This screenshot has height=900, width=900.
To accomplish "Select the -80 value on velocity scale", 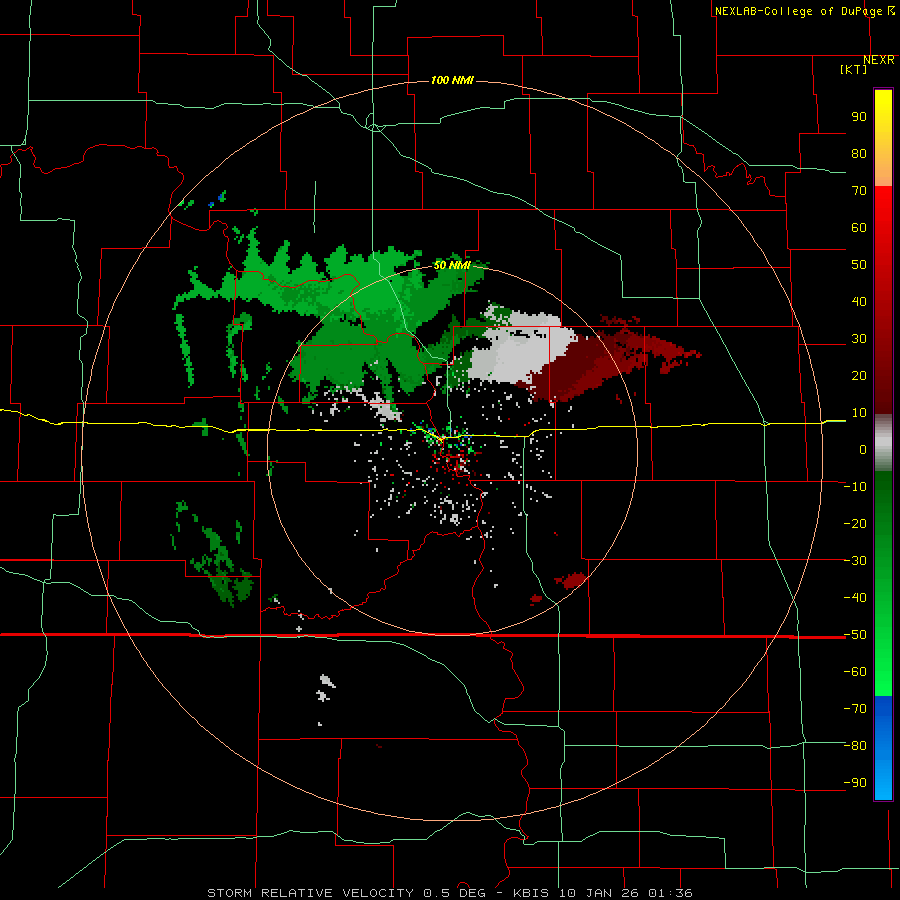I will pyautogui.click(x=855, y=746).
